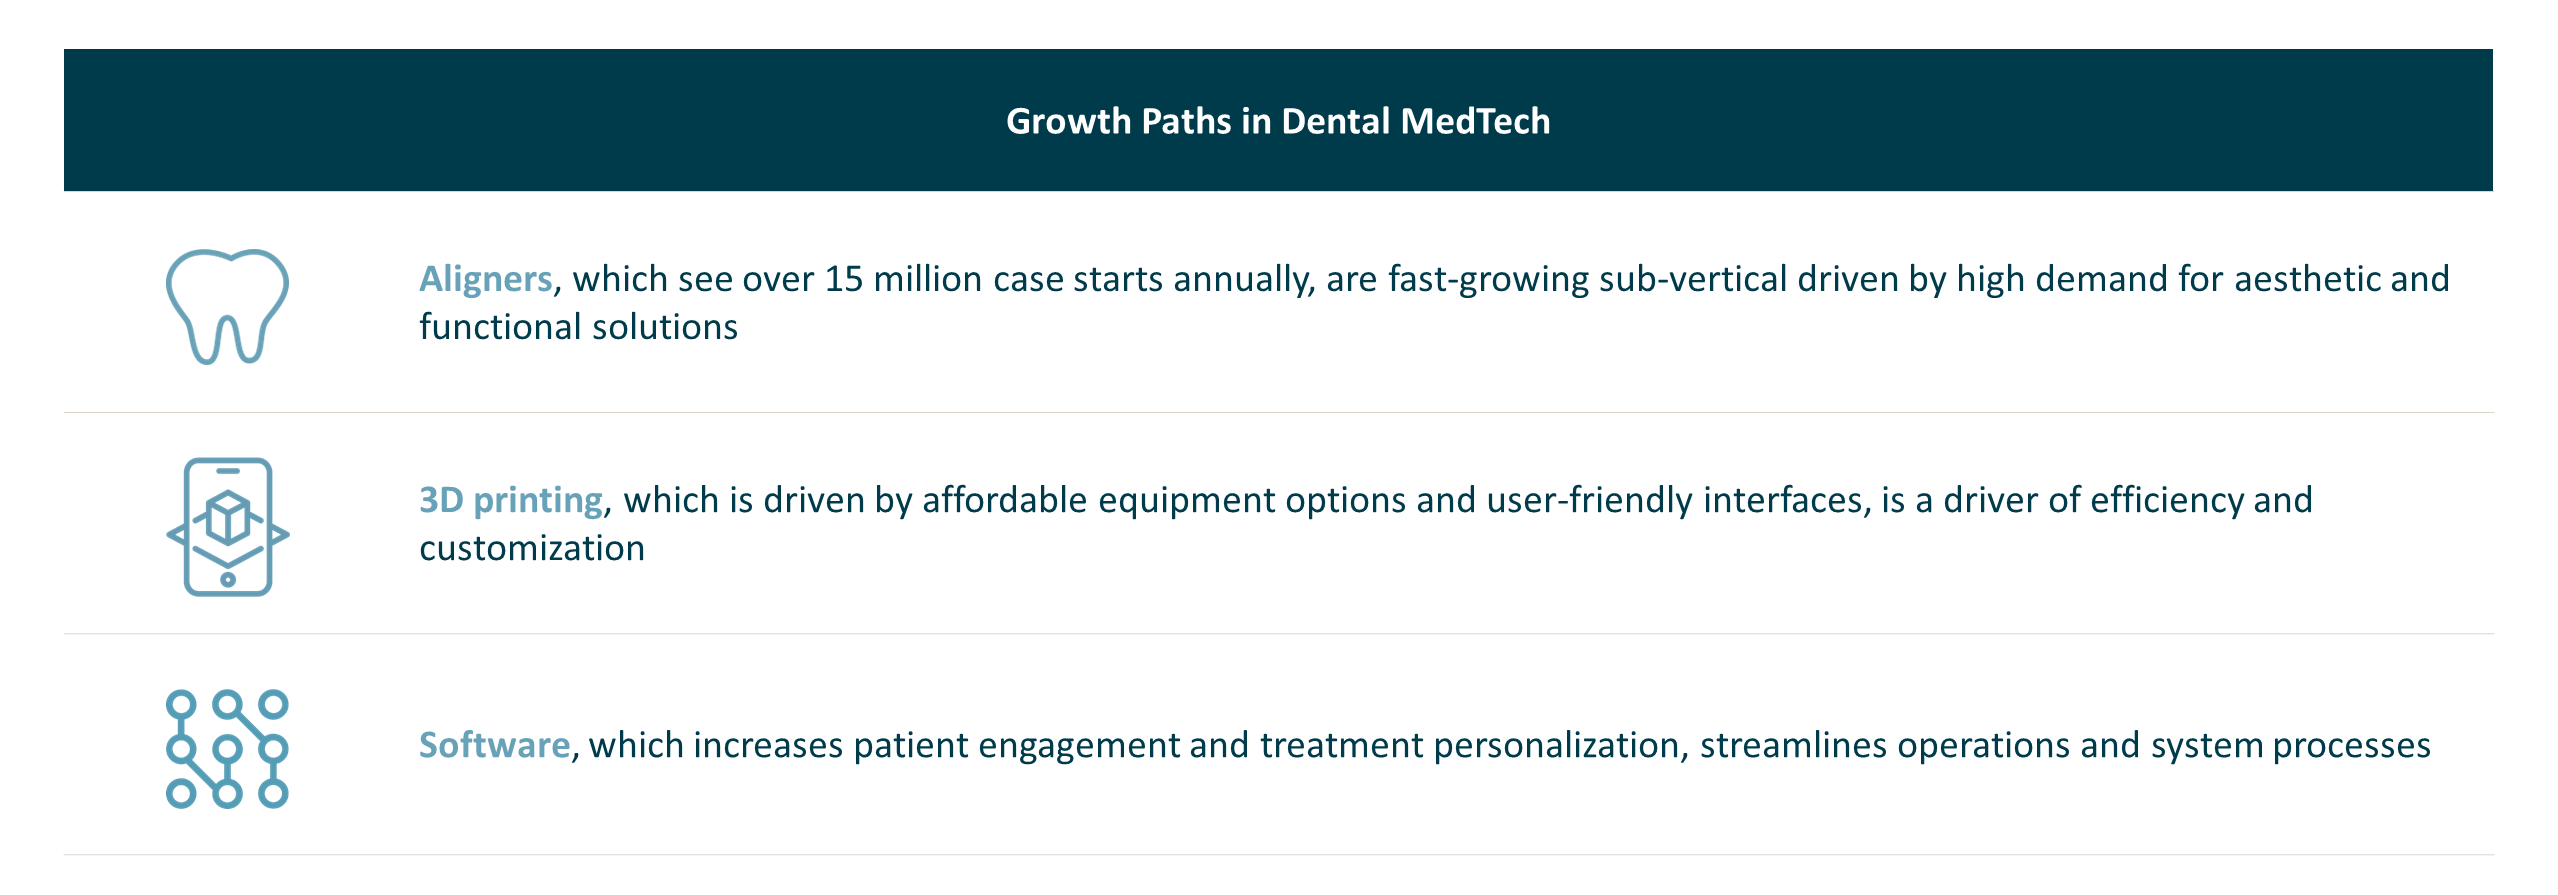Select the highlighted "3D printing" text
Screen dimensions: 2558x895
(x=510, y=500)
